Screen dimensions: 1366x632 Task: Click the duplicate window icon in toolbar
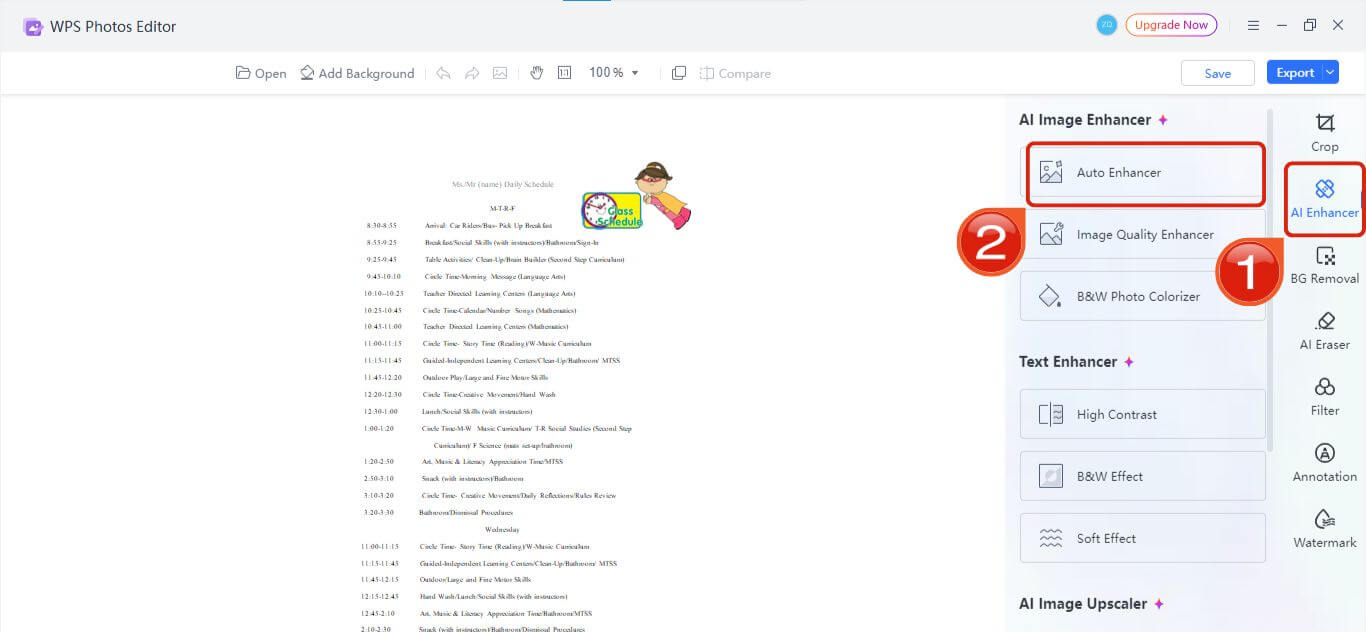[x=679, y=73]
